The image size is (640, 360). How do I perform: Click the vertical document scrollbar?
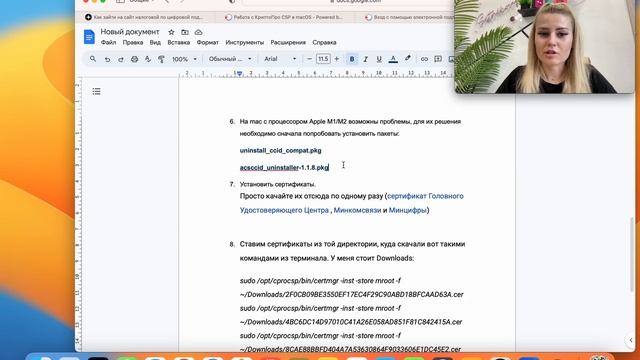tap(632, 254)
